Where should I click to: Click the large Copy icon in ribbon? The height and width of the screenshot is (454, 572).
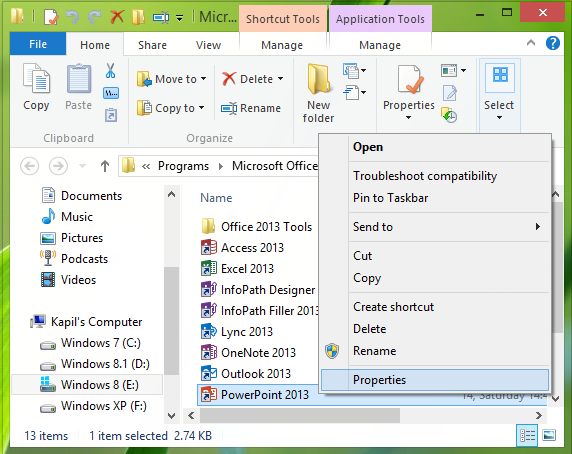[x=36, y=79]
